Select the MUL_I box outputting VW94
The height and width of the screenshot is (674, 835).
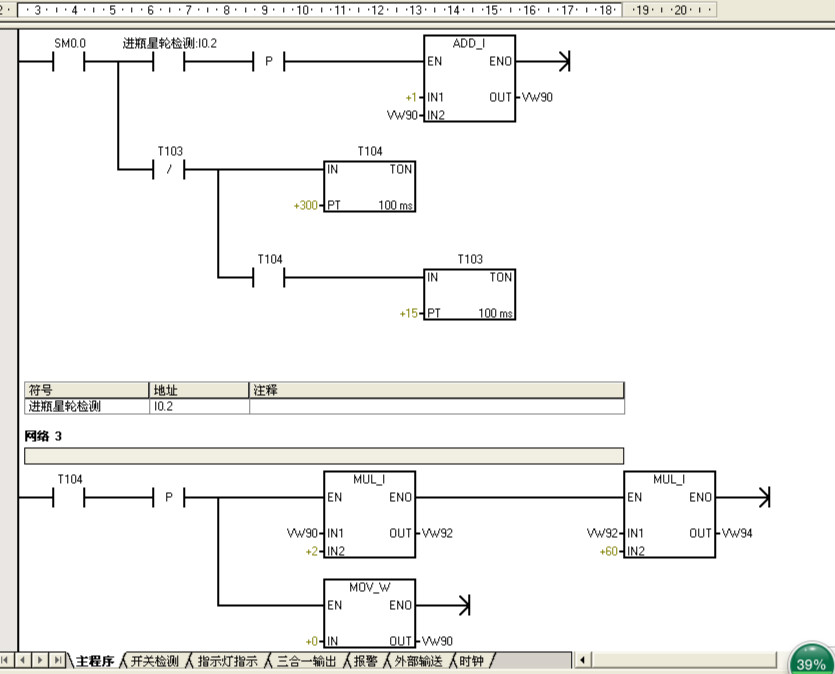click(669, 514)
